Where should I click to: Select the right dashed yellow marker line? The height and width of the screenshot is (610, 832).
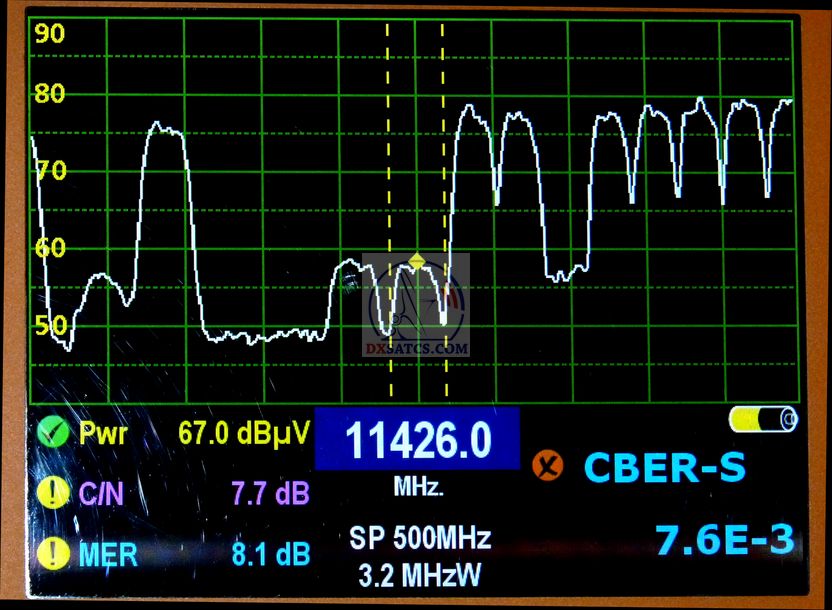(443, 200)
